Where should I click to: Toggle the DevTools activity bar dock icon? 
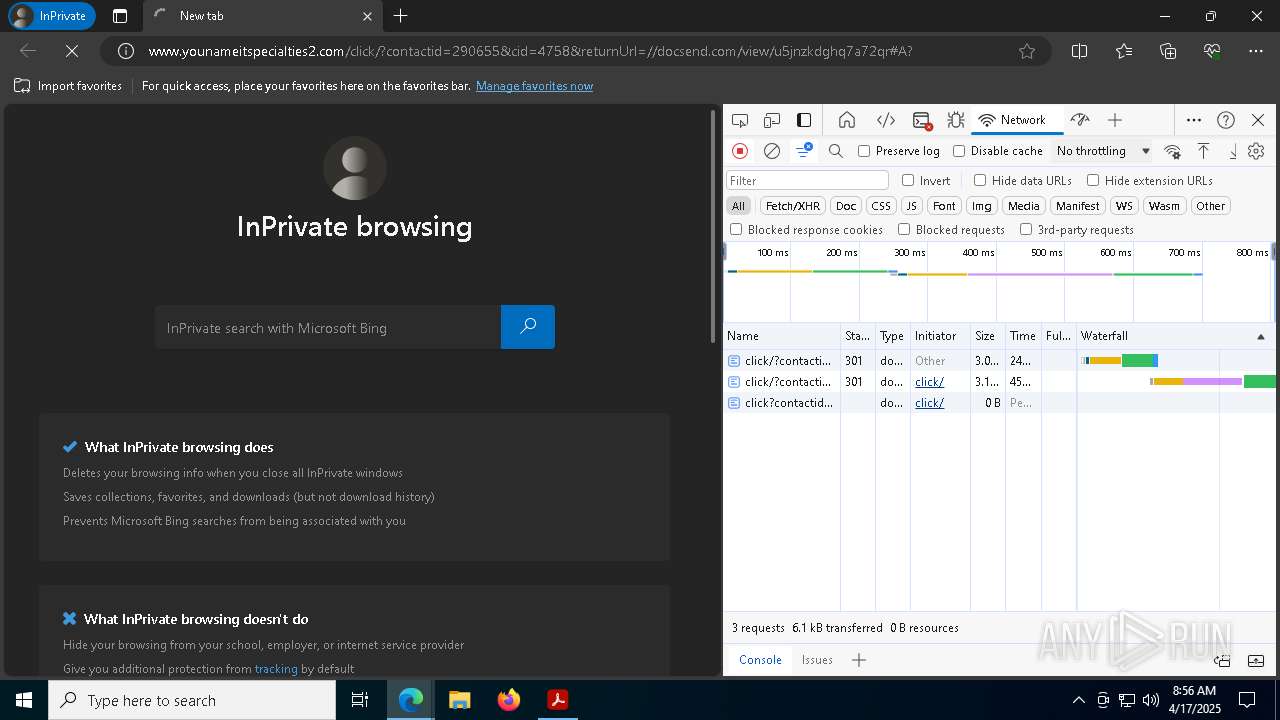point(804,120)
